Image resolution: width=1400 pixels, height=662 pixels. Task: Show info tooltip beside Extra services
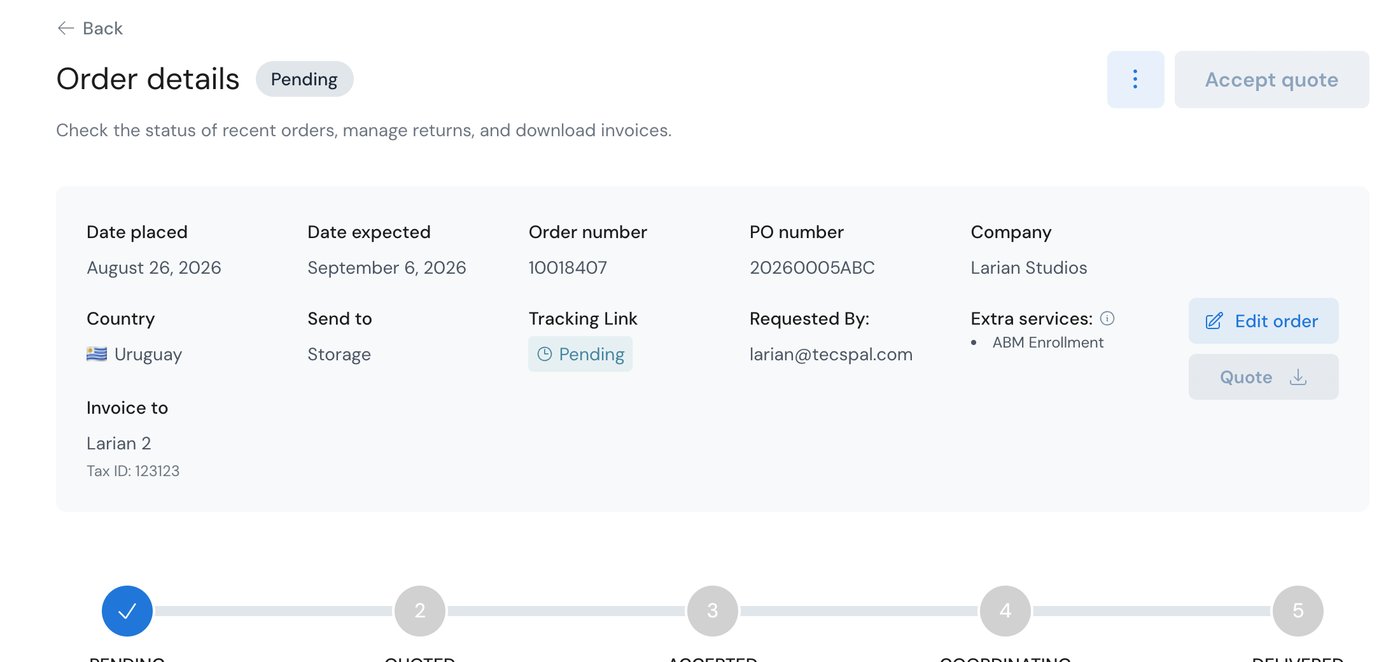1107,318
